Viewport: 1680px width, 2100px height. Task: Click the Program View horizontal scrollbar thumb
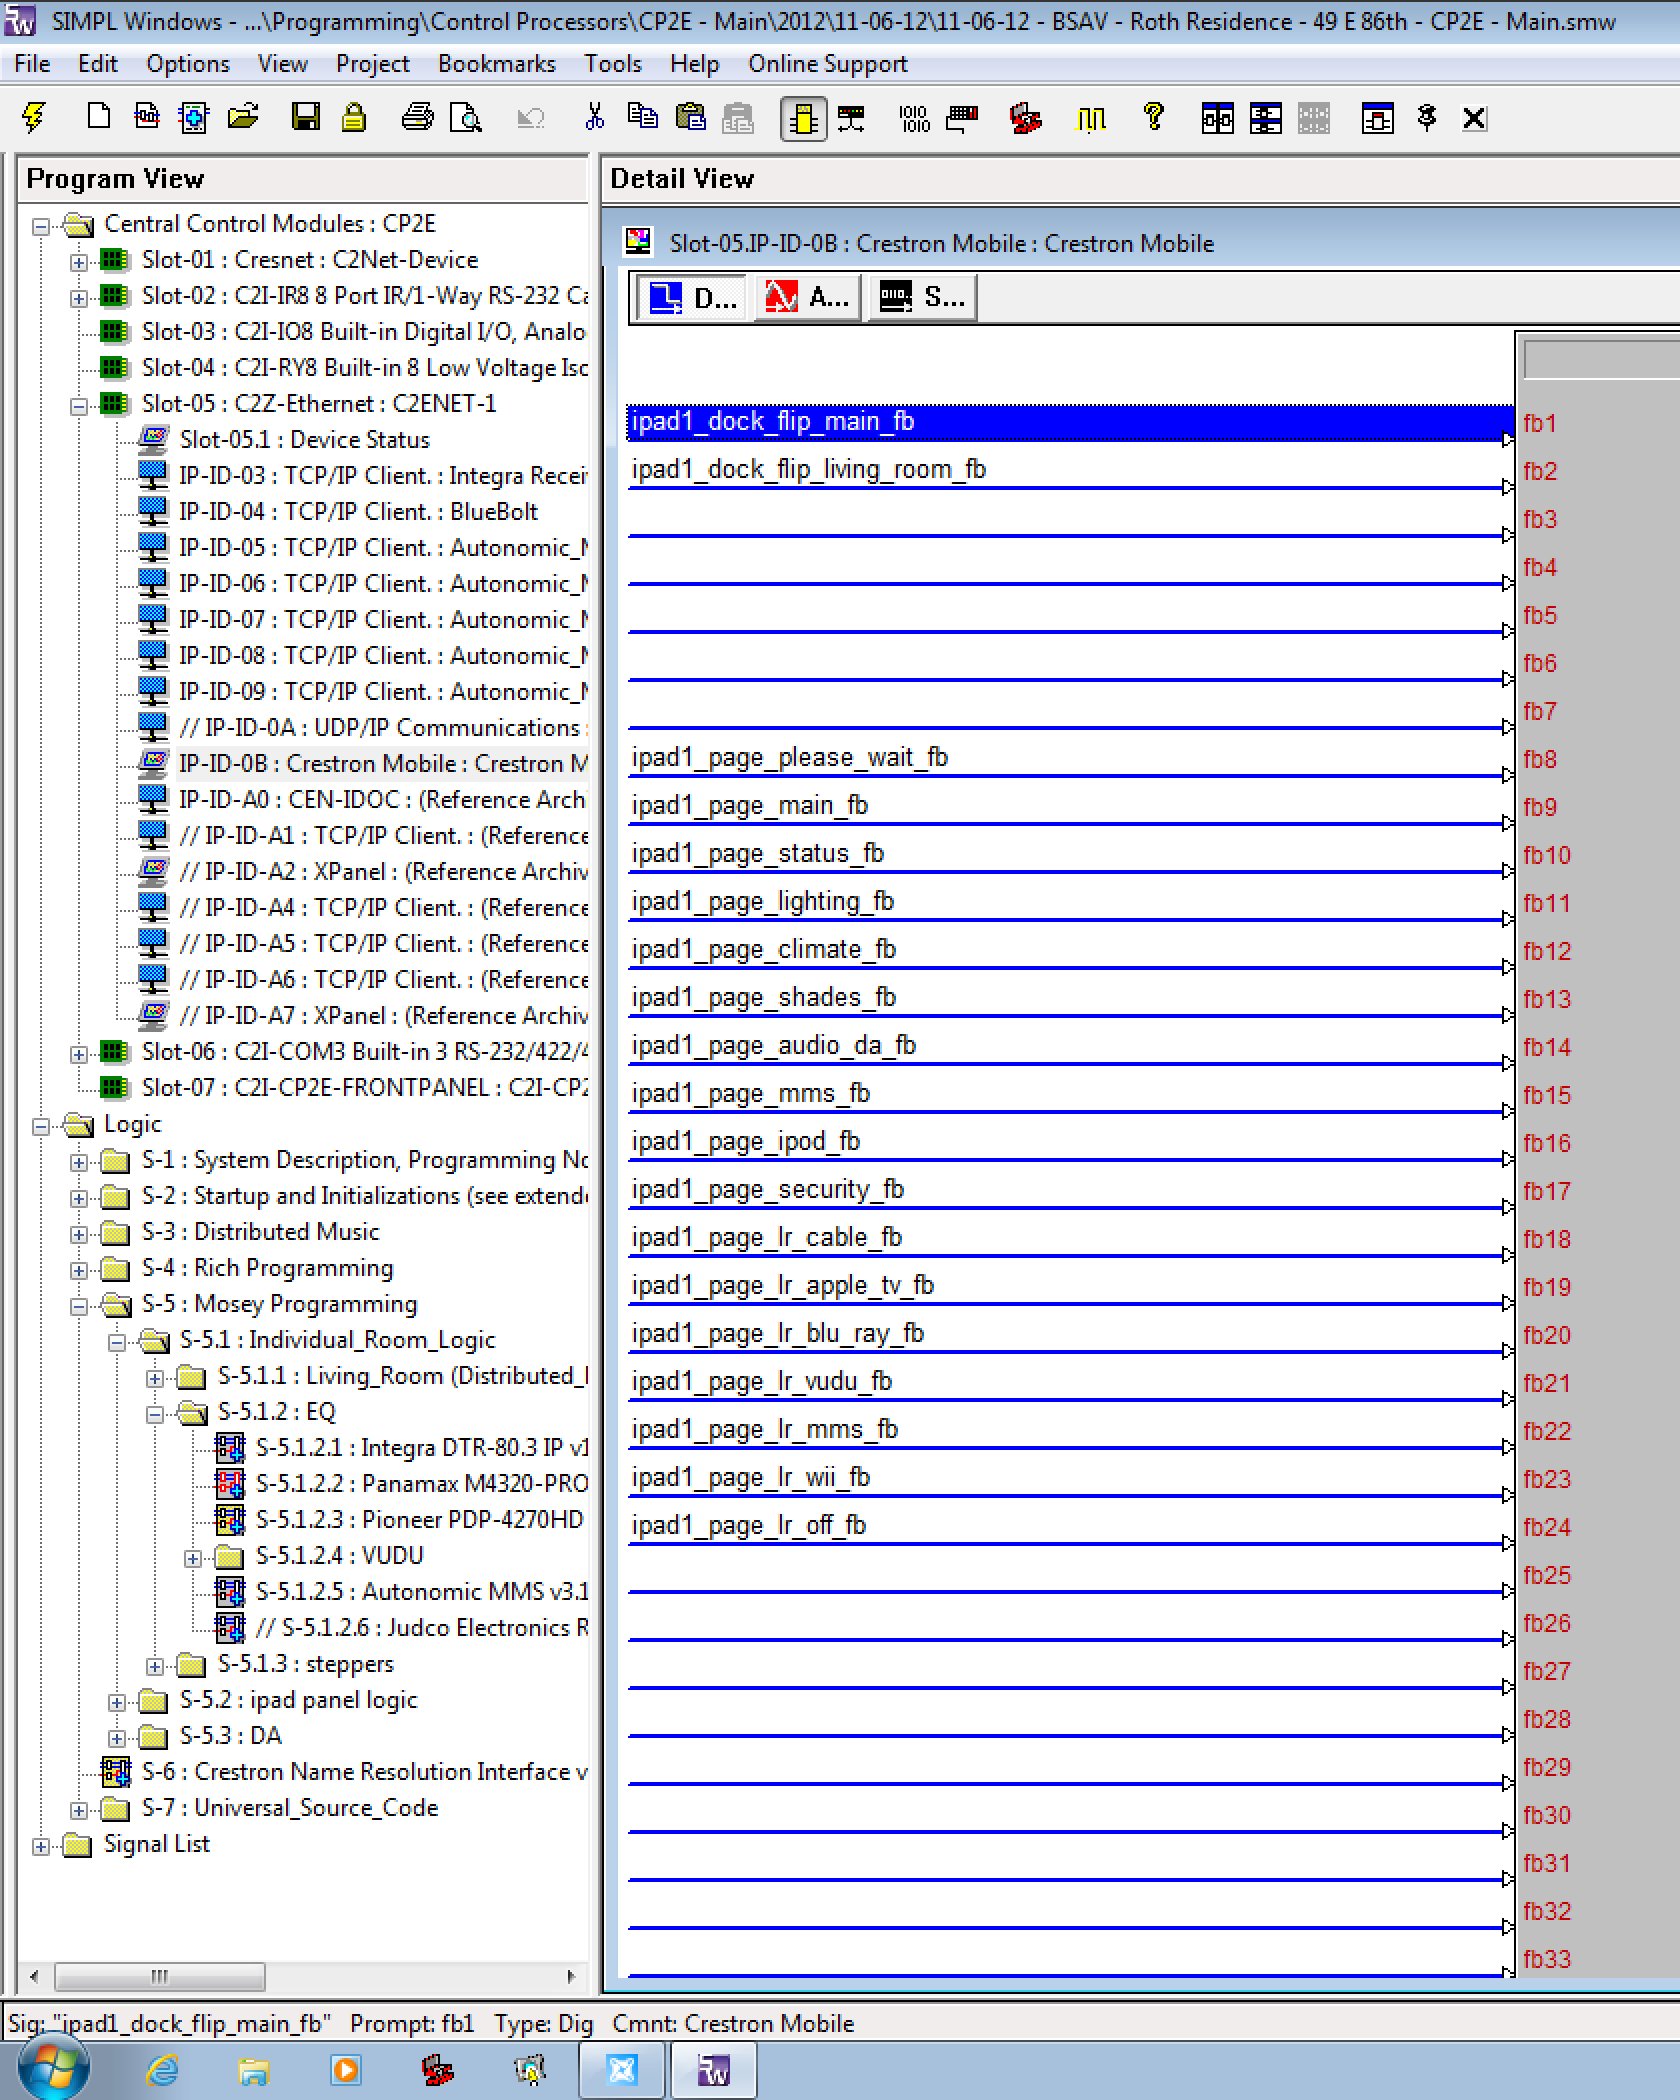tap(160, 1976)
